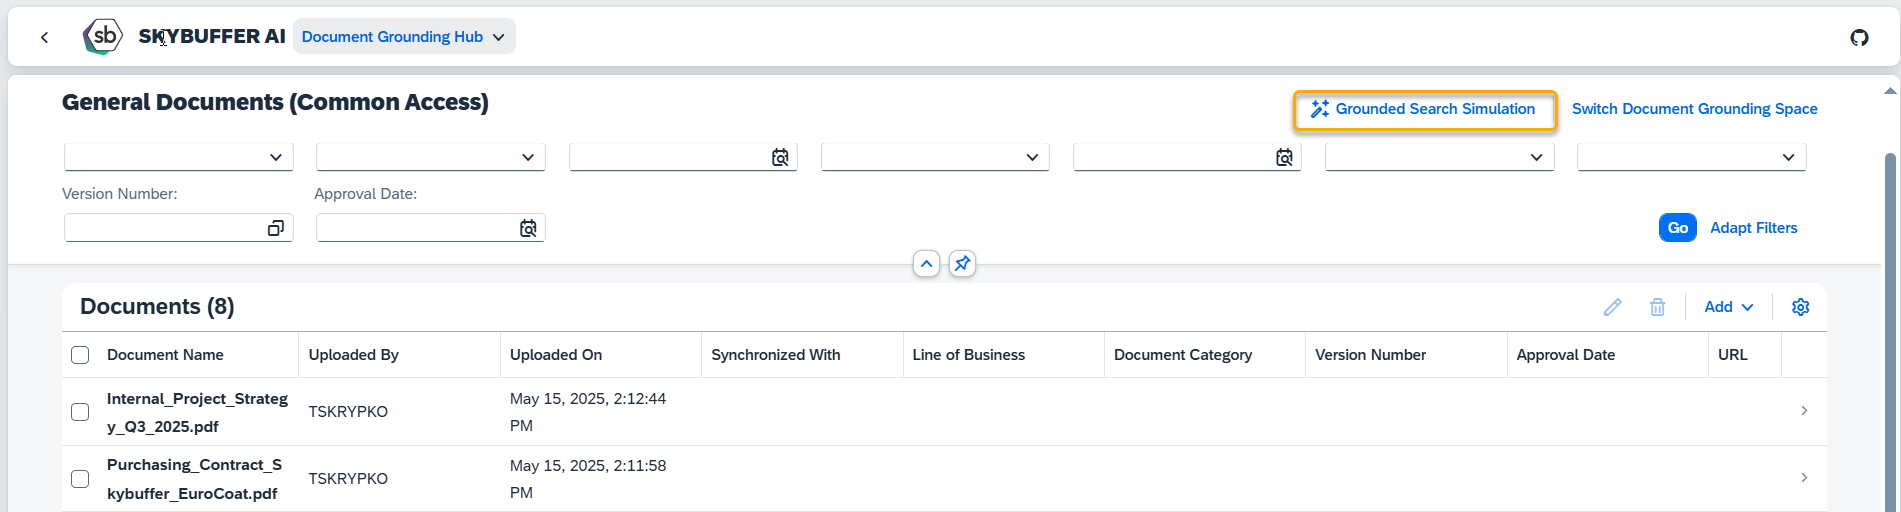Expand the last filter dropdown in top row
The image size is (1901, 512).
coord(1788,157)
